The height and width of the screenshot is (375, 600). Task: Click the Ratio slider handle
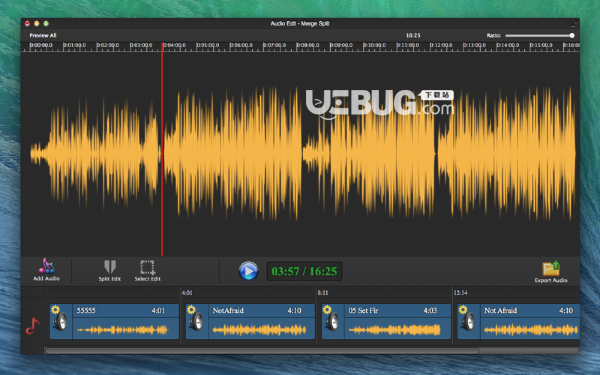coord(572,36)
